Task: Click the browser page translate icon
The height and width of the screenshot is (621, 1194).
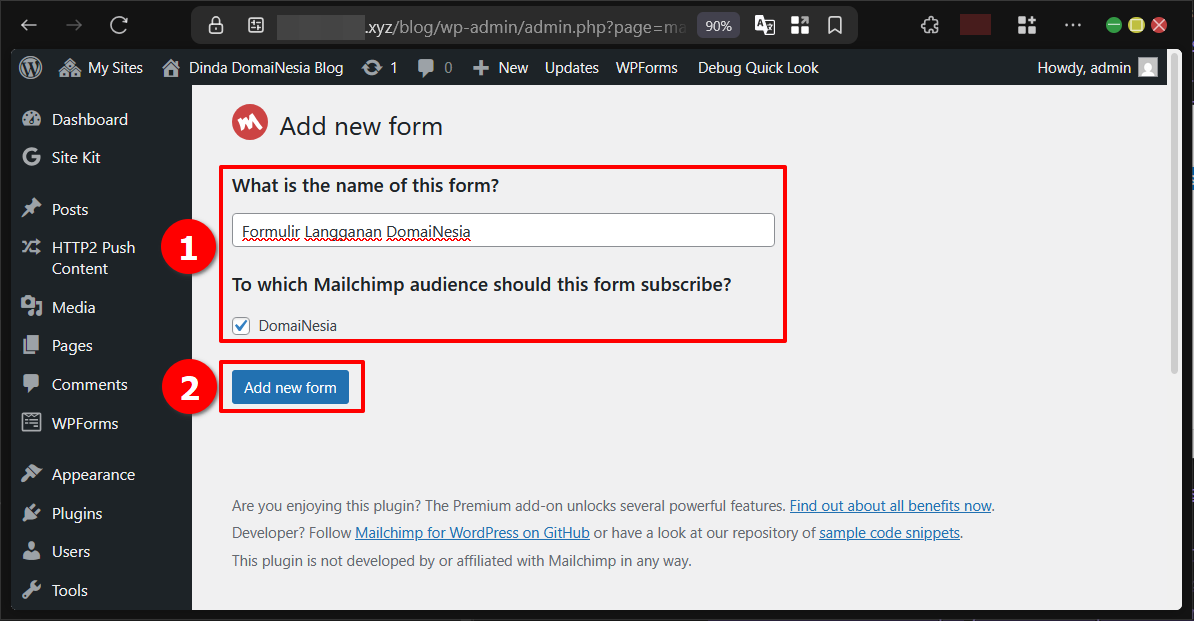Action: point(764,24)
